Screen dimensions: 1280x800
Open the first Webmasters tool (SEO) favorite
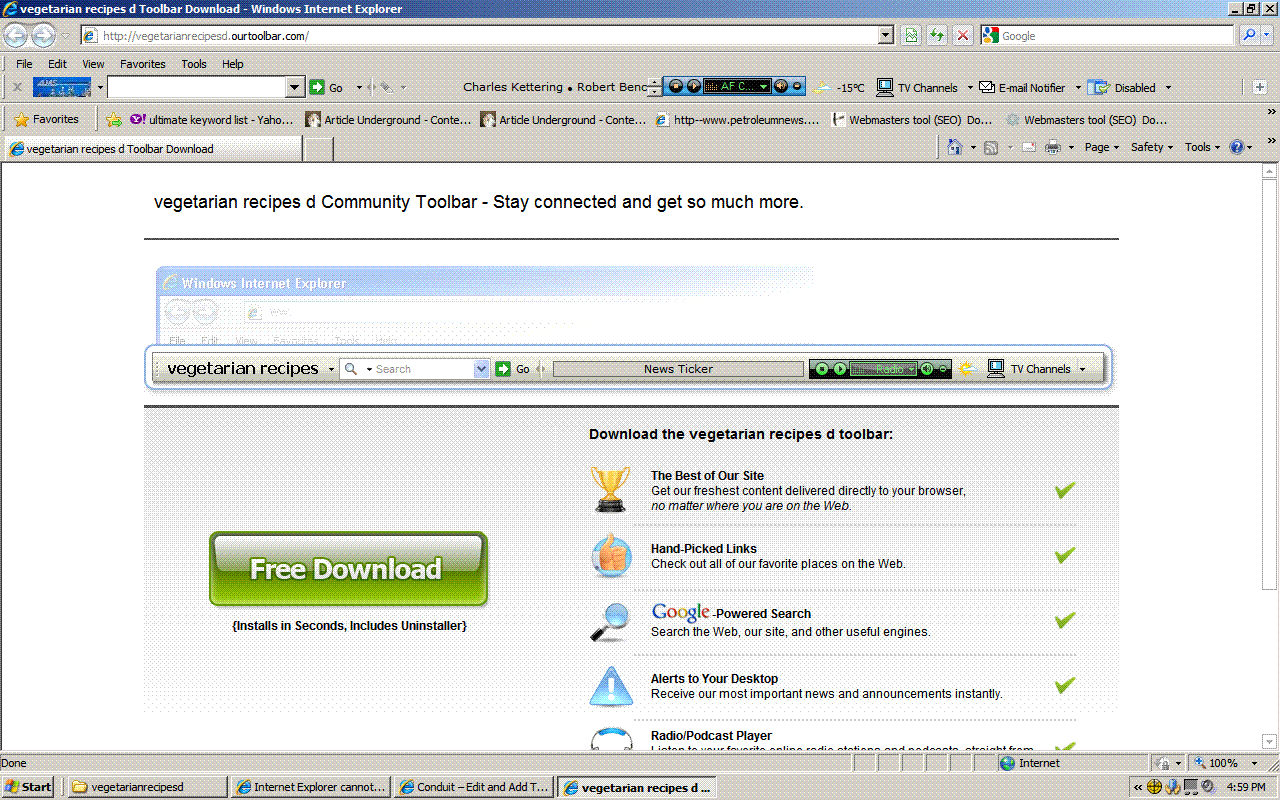[x=911, y=120]
